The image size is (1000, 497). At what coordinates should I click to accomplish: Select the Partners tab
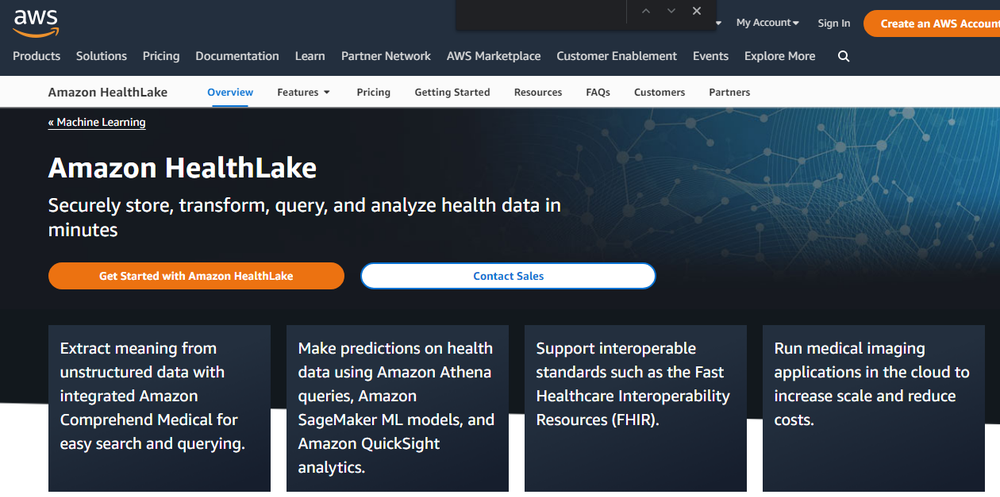(730, 92)
